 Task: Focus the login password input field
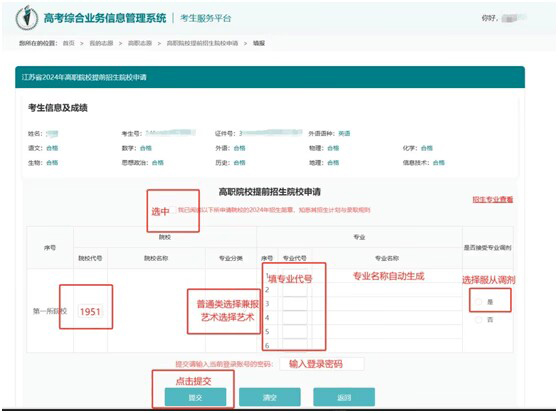322,364
